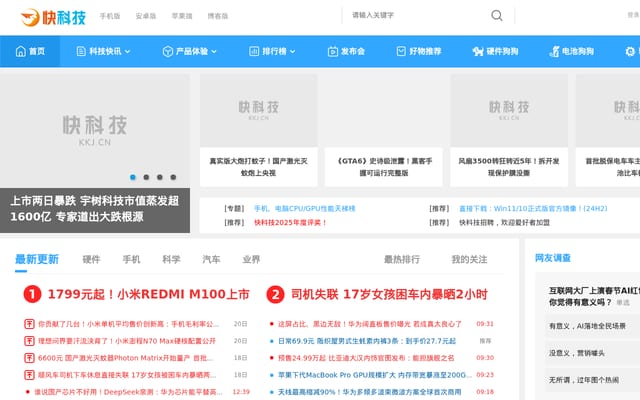Open the 宇树科技市值蒸发 banner headline
This screenshot has height=400, width=640.
pos(95,209)
